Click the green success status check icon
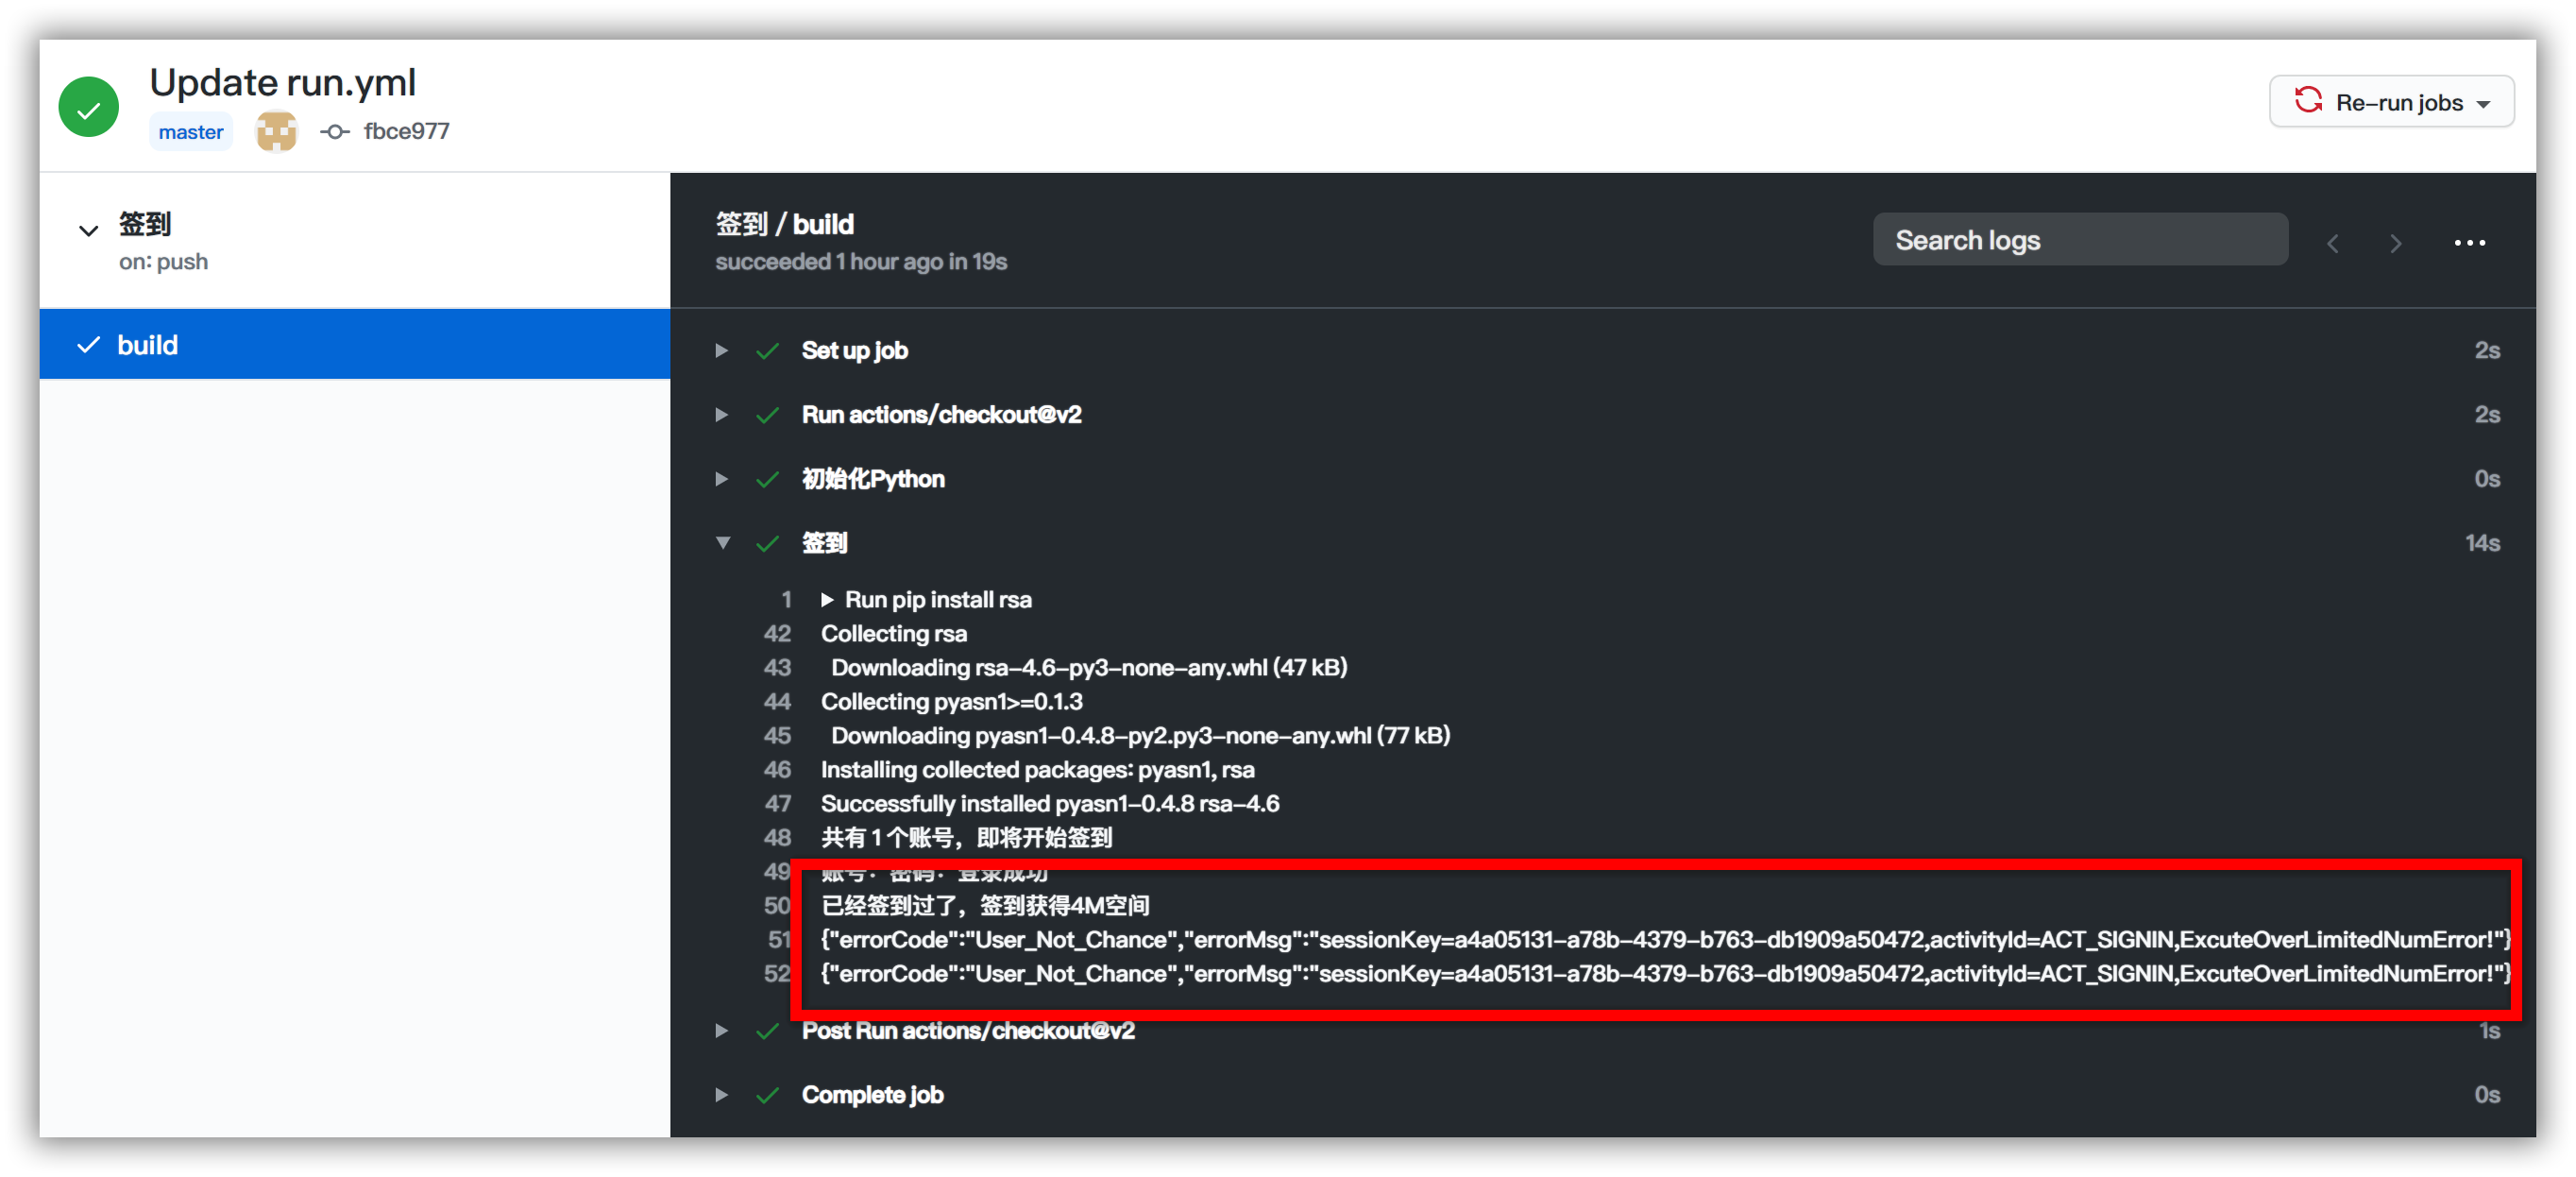This screenshot has height=1177, width=2576. [88, 107]
